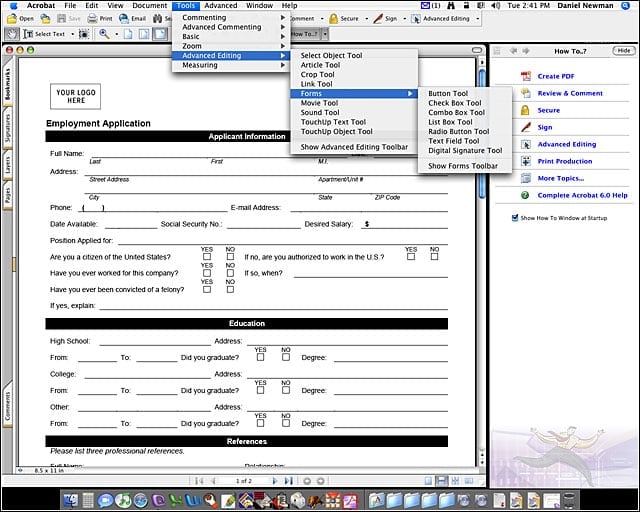
Task: Check NO for College graduate question
Action: (286, 390)
